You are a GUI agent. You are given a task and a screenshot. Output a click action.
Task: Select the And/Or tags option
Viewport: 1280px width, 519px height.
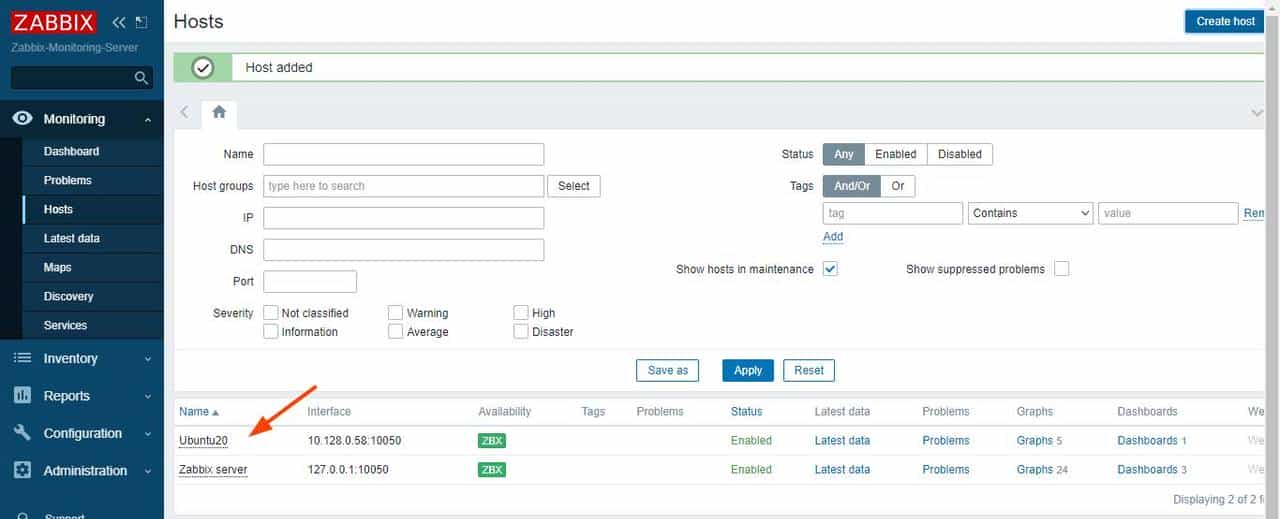coord(852,186)
